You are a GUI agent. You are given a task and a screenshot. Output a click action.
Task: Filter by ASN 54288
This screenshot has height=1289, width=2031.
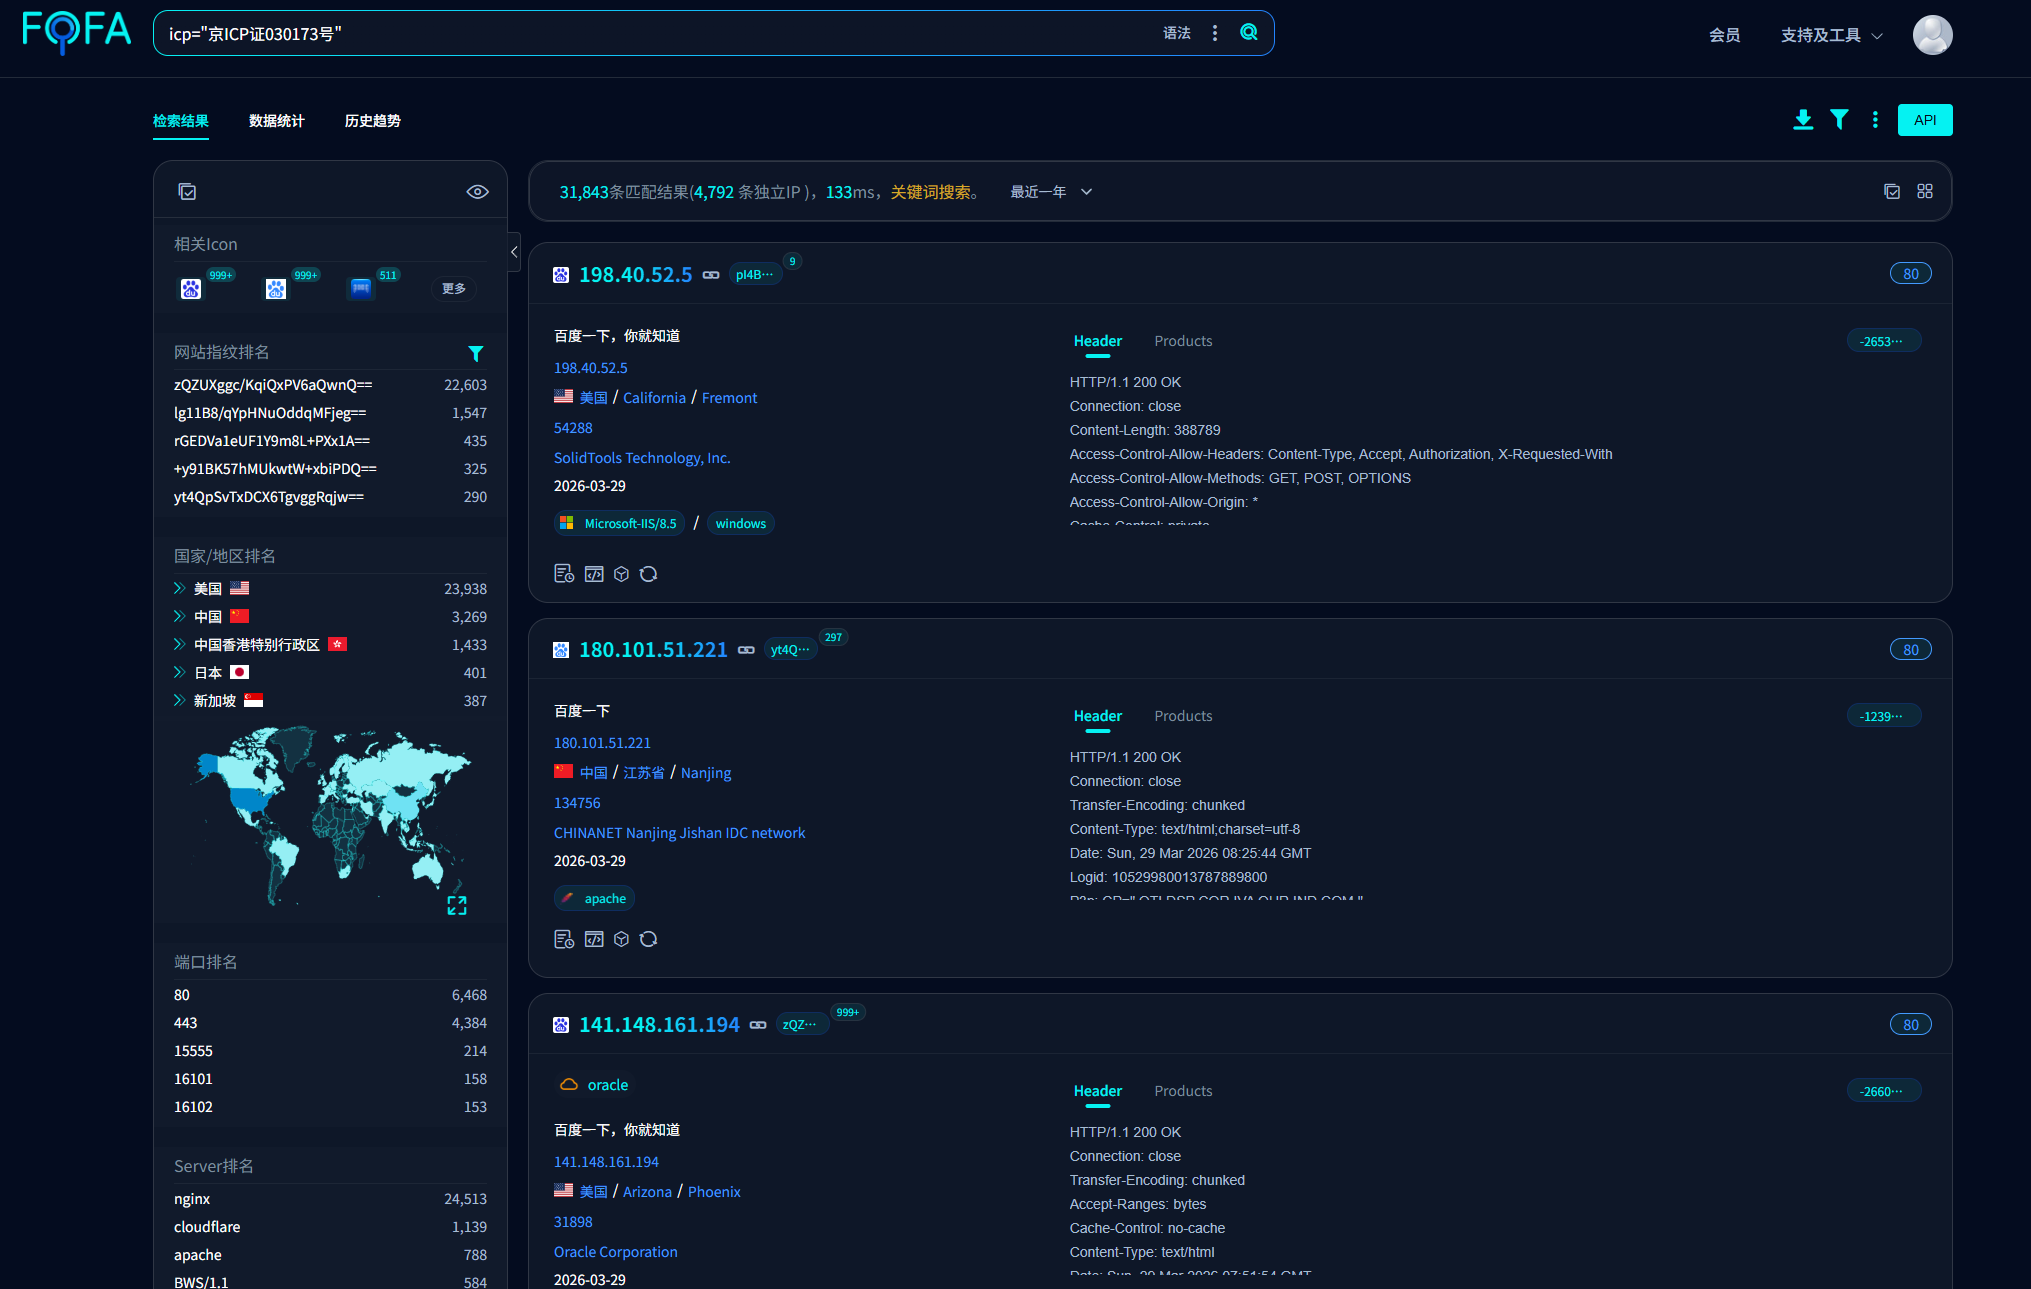point(573,428)
